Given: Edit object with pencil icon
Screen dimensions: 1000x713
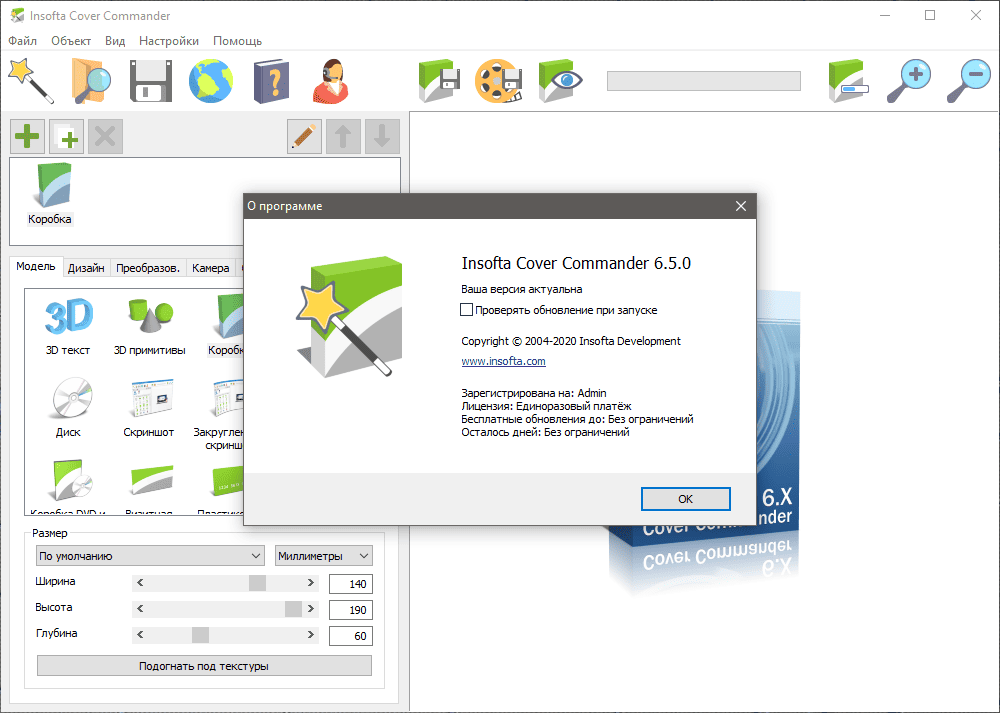Looking at the screenshot, I should point(304,136).
